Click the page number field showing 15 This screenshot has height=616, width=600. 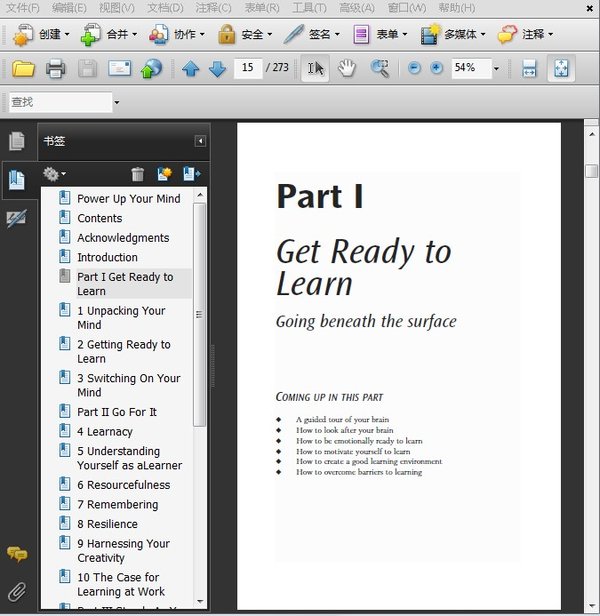point(248,68)
